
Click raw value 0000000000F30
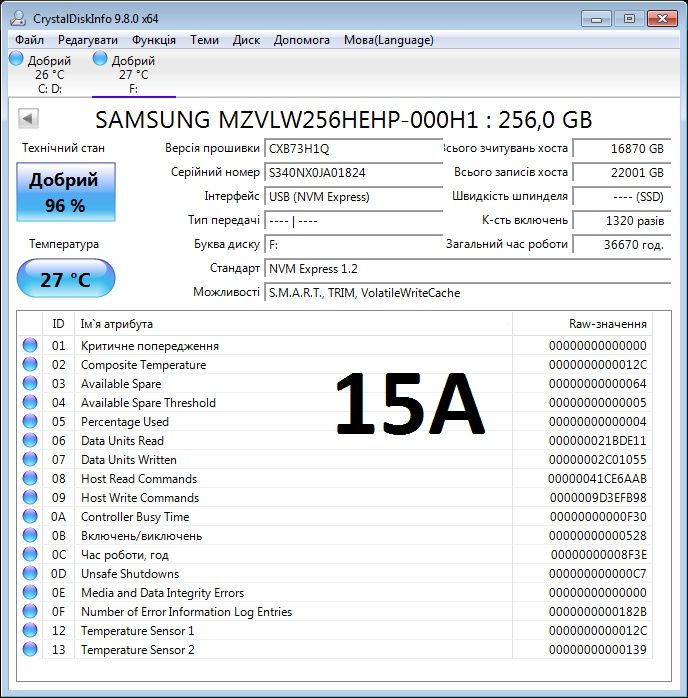click(598, 517)
